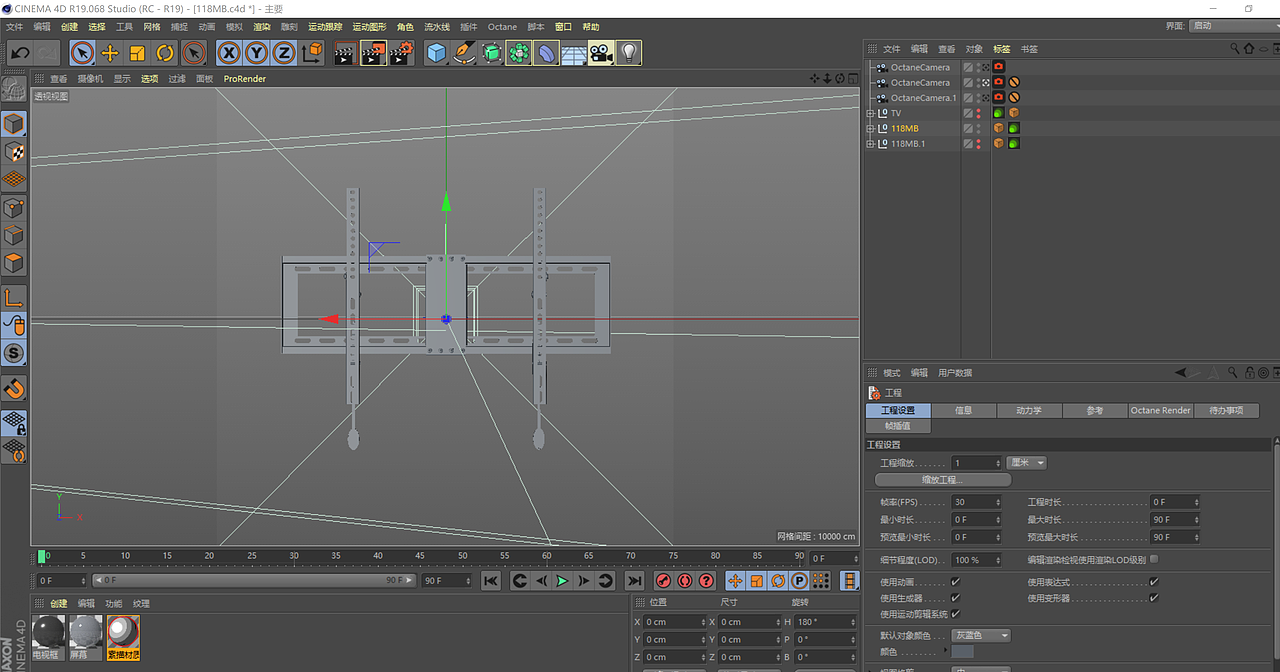Switch to Model mode in left palette

(x=14, y=124)
